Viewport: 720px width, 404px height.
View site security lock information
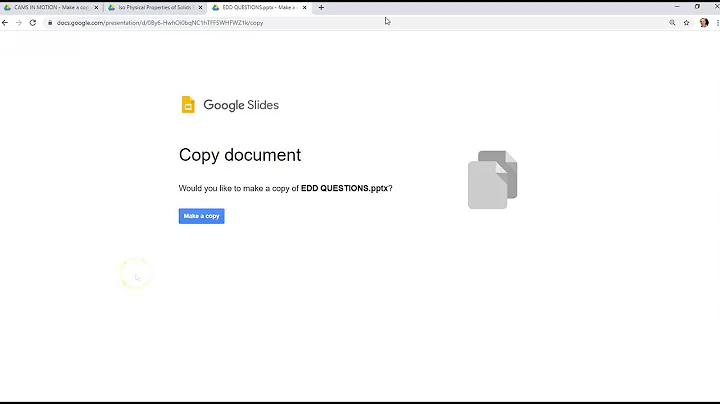(50, 22)
